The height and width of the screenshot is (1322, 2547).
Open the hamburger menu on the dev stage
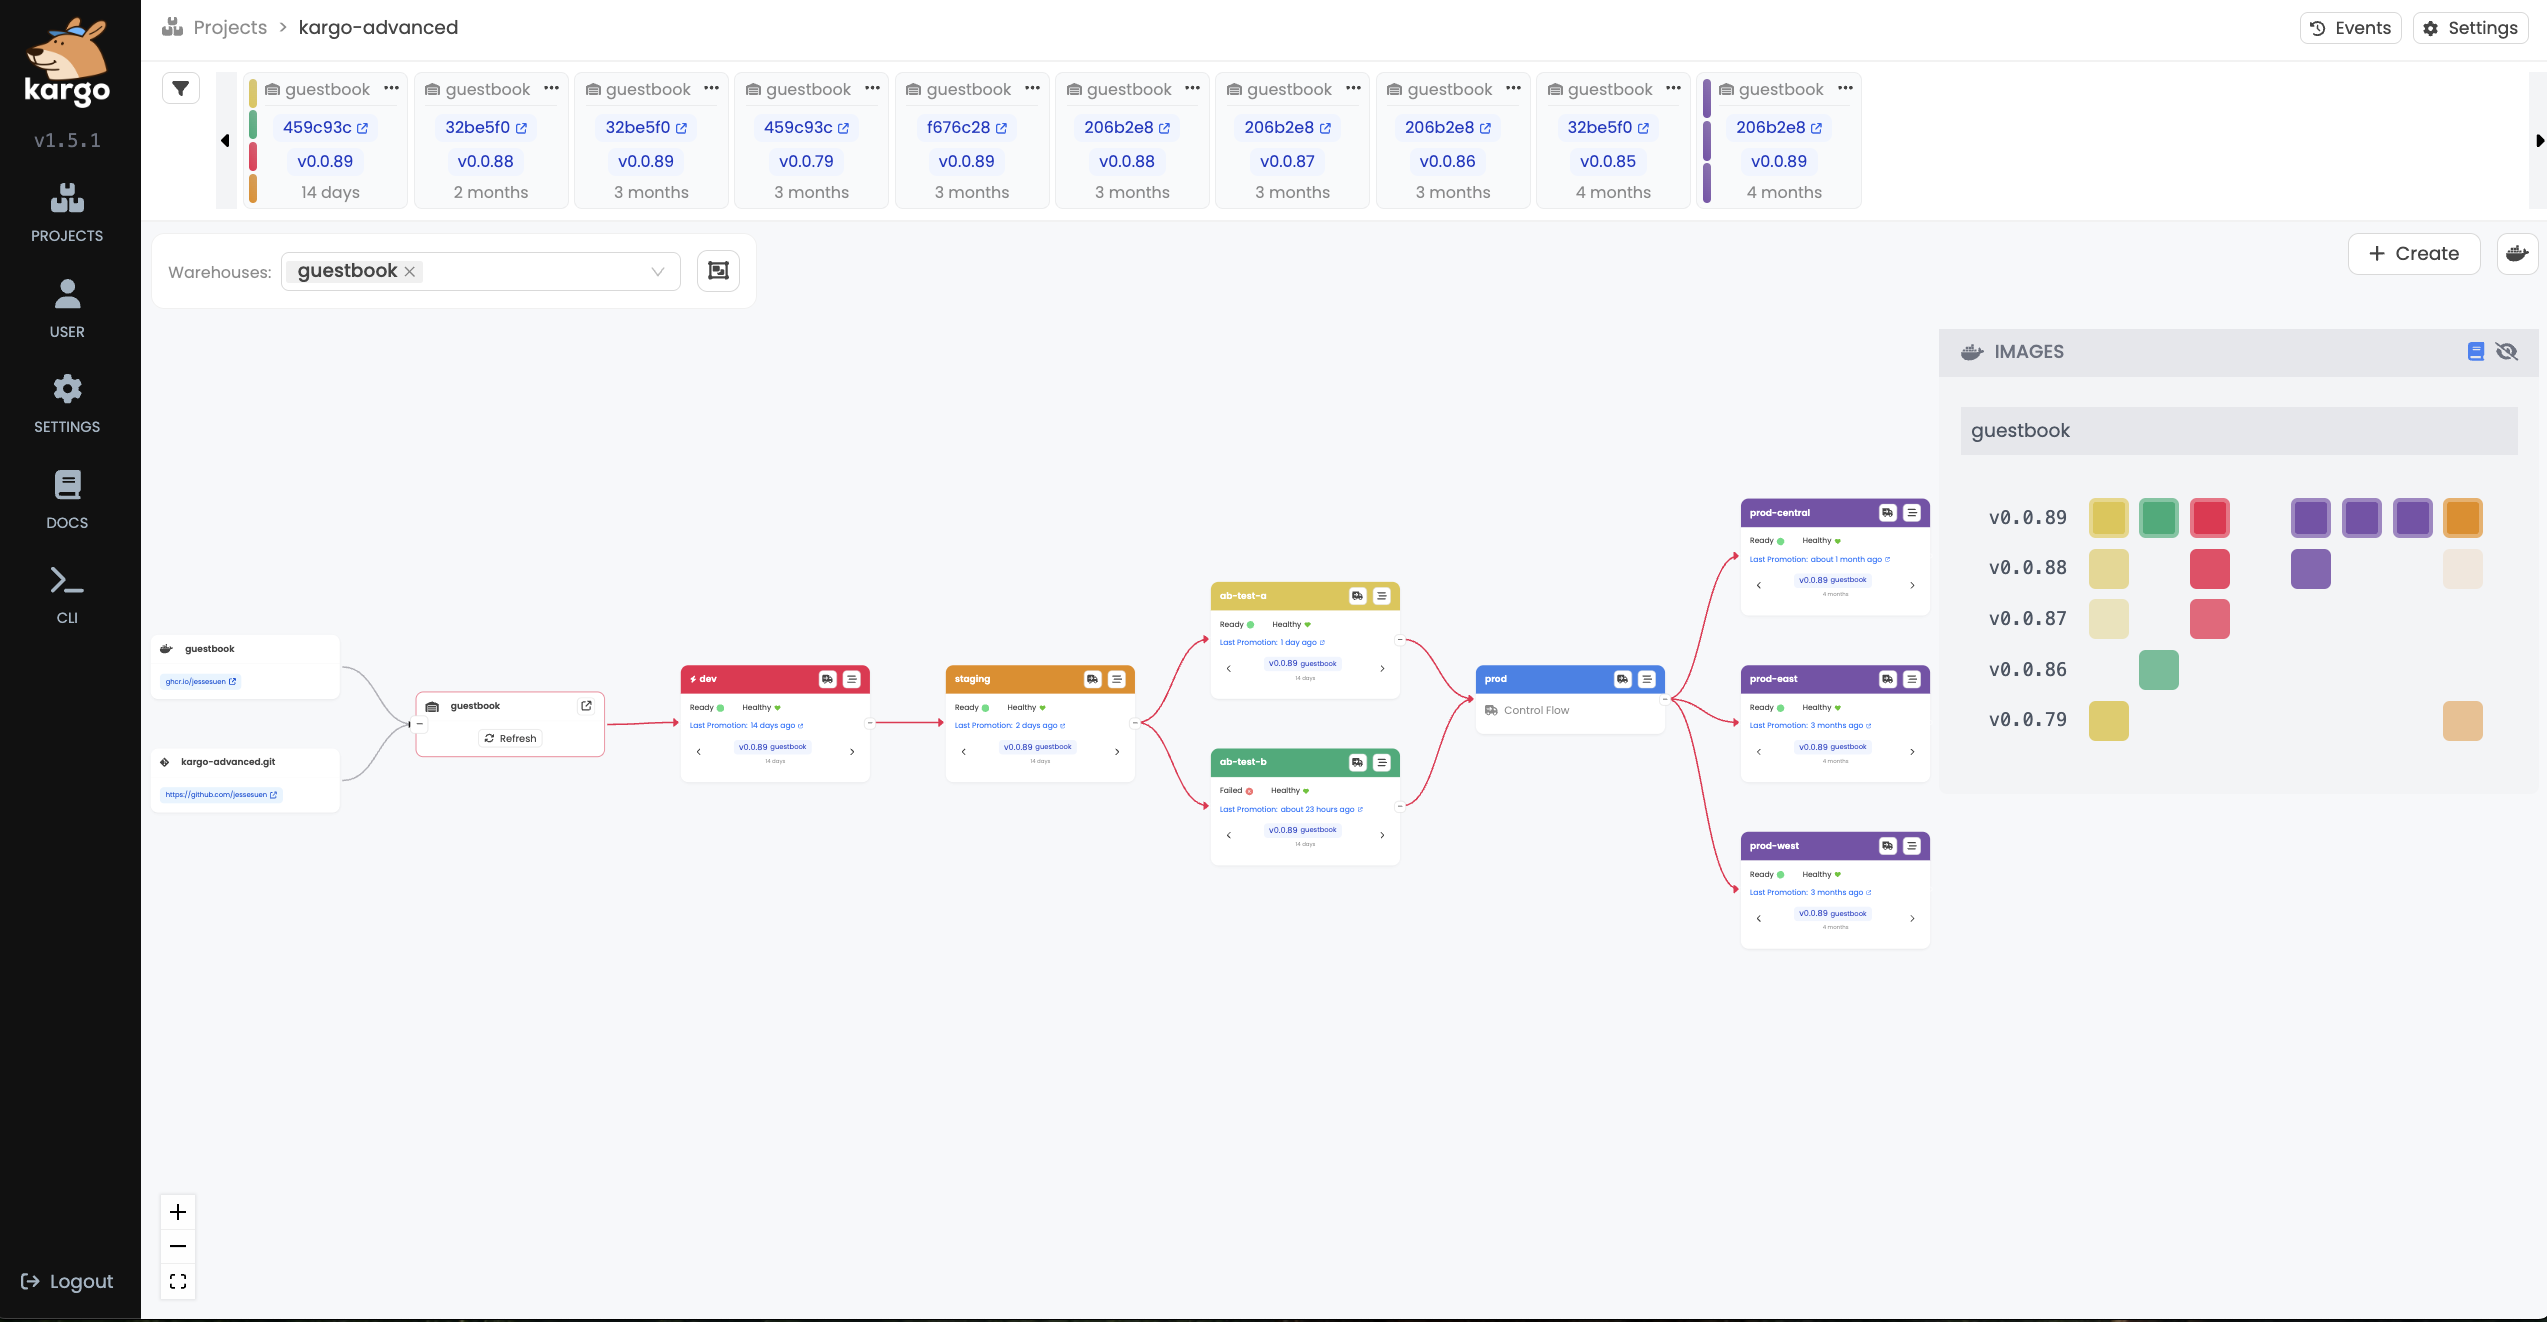(852, 679)
